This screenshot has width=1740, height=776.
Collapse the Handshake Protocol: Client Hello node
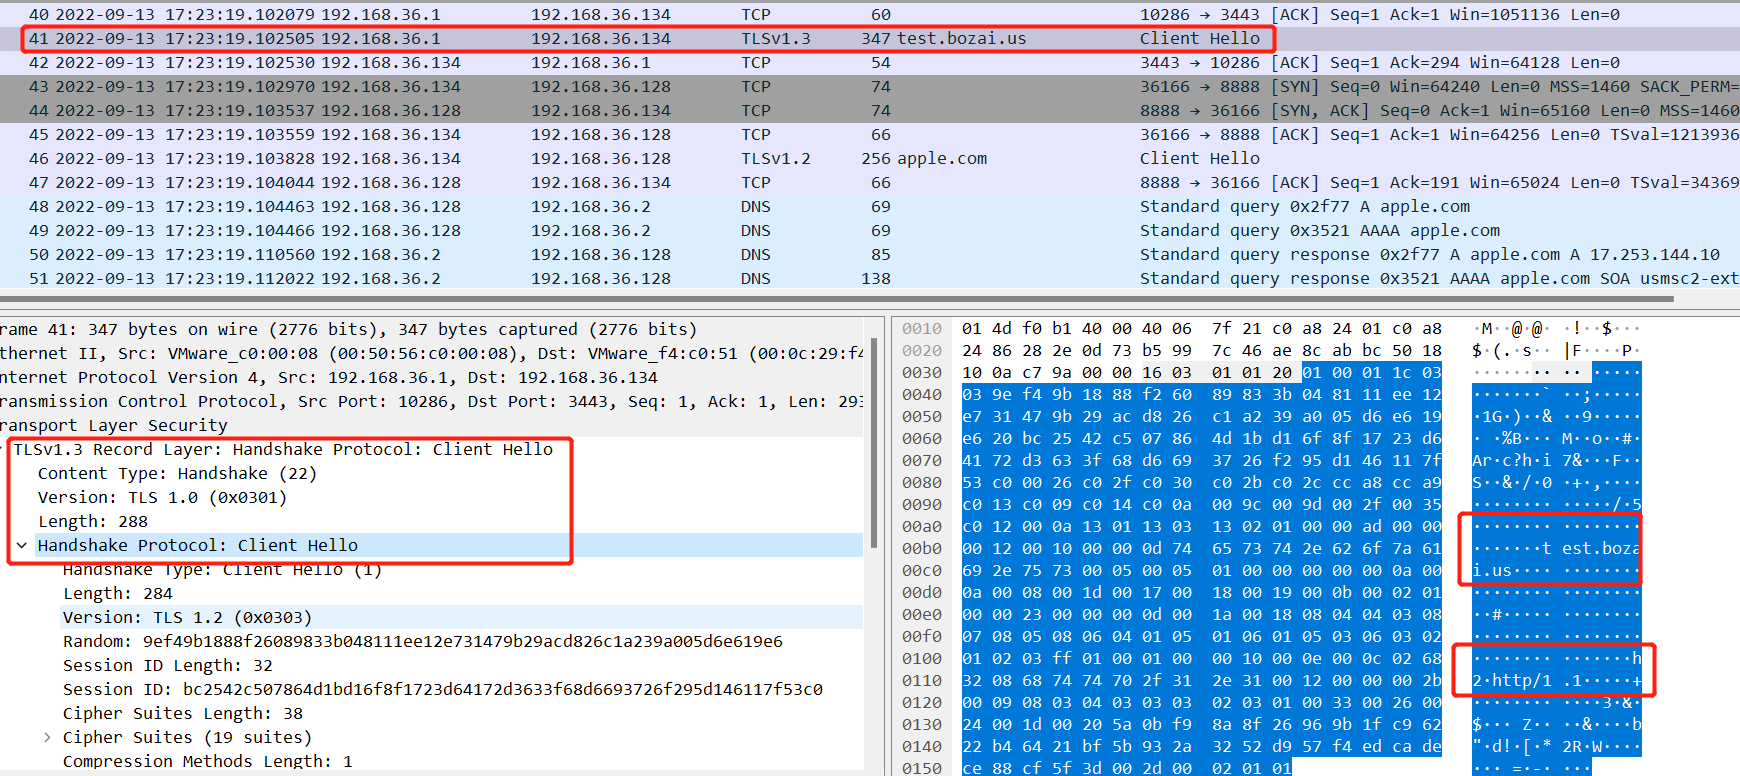[22, 545]
